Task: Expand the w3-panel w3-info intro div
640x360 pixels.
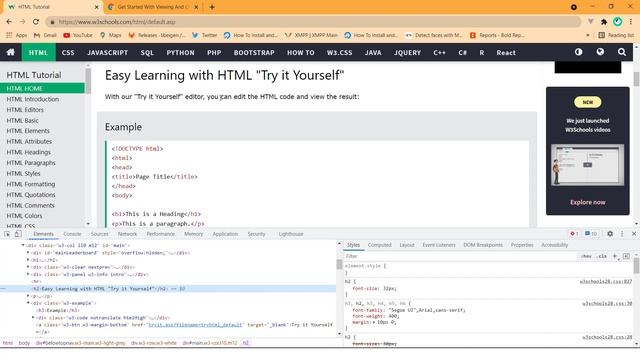Action: tap(28, 274)
